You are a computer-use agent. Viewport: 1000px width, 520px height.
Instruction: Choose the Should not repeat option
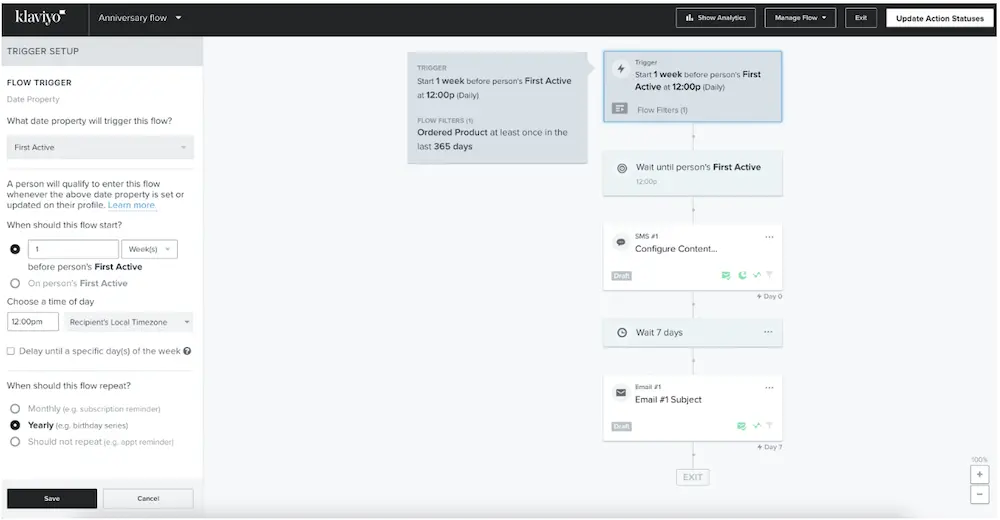coord(15,441)
